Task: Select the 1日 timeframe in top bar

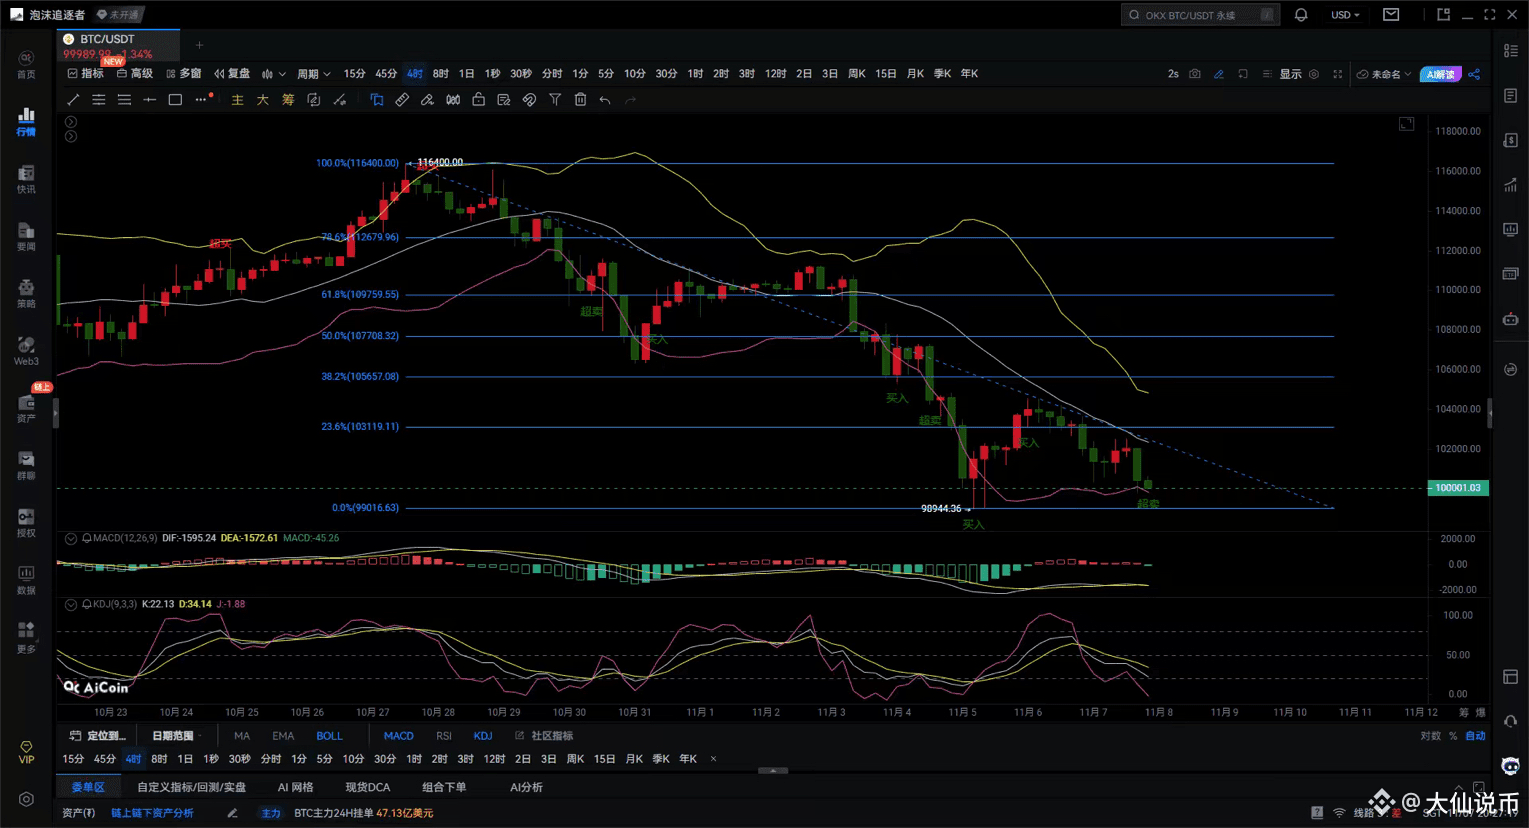Action: pyautogui.click(x=466, y=74)
